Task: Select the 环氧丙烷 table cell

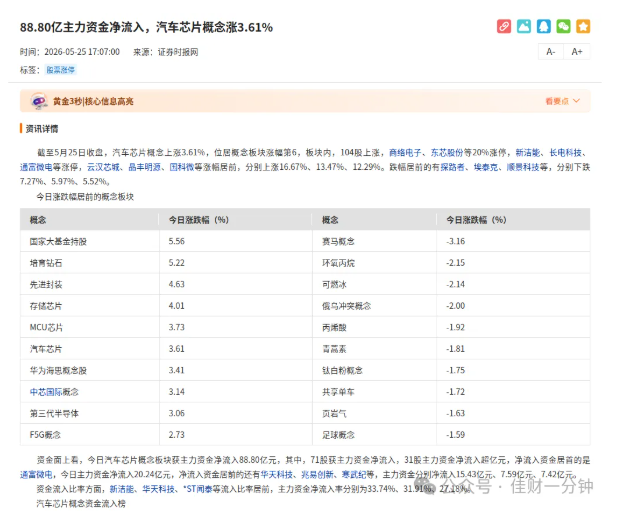Action: tap(374, 263)
